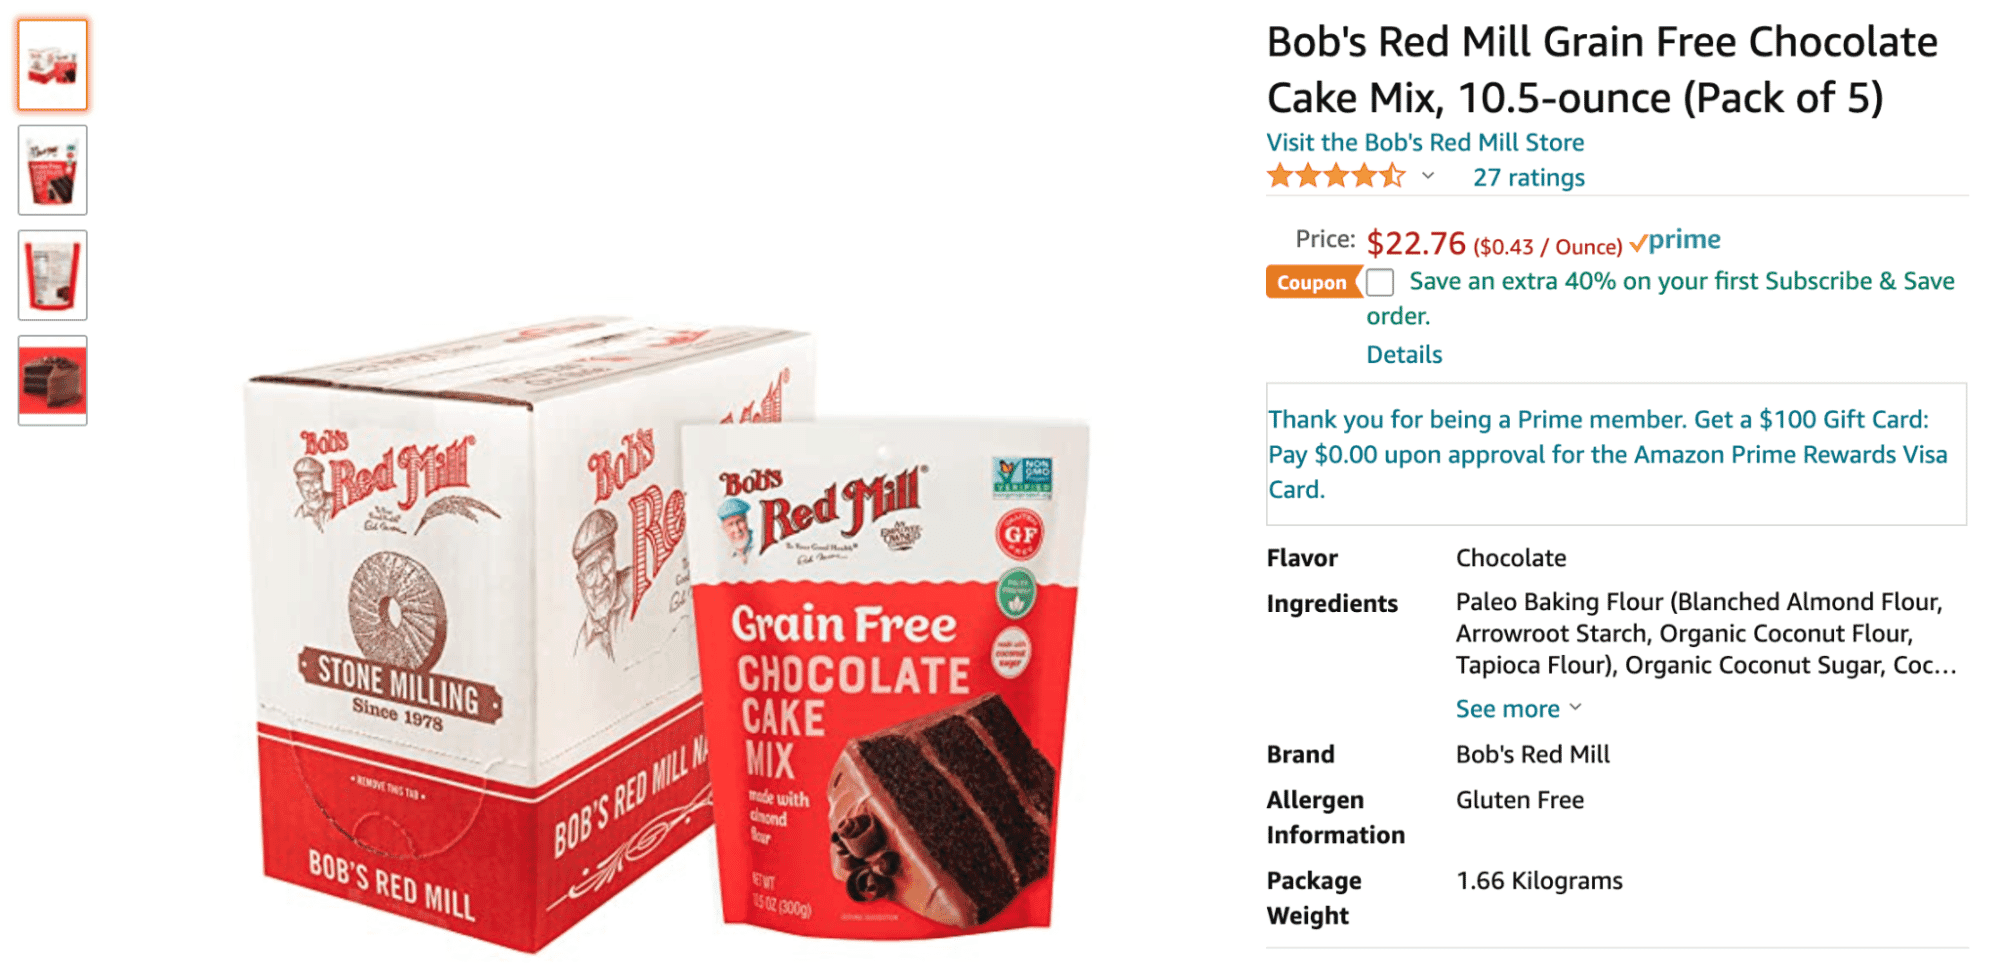Image resolution: width=1999 pixels, height=978 pixels.
Task: View second thumbnail showing bag front
Action: 52,170
